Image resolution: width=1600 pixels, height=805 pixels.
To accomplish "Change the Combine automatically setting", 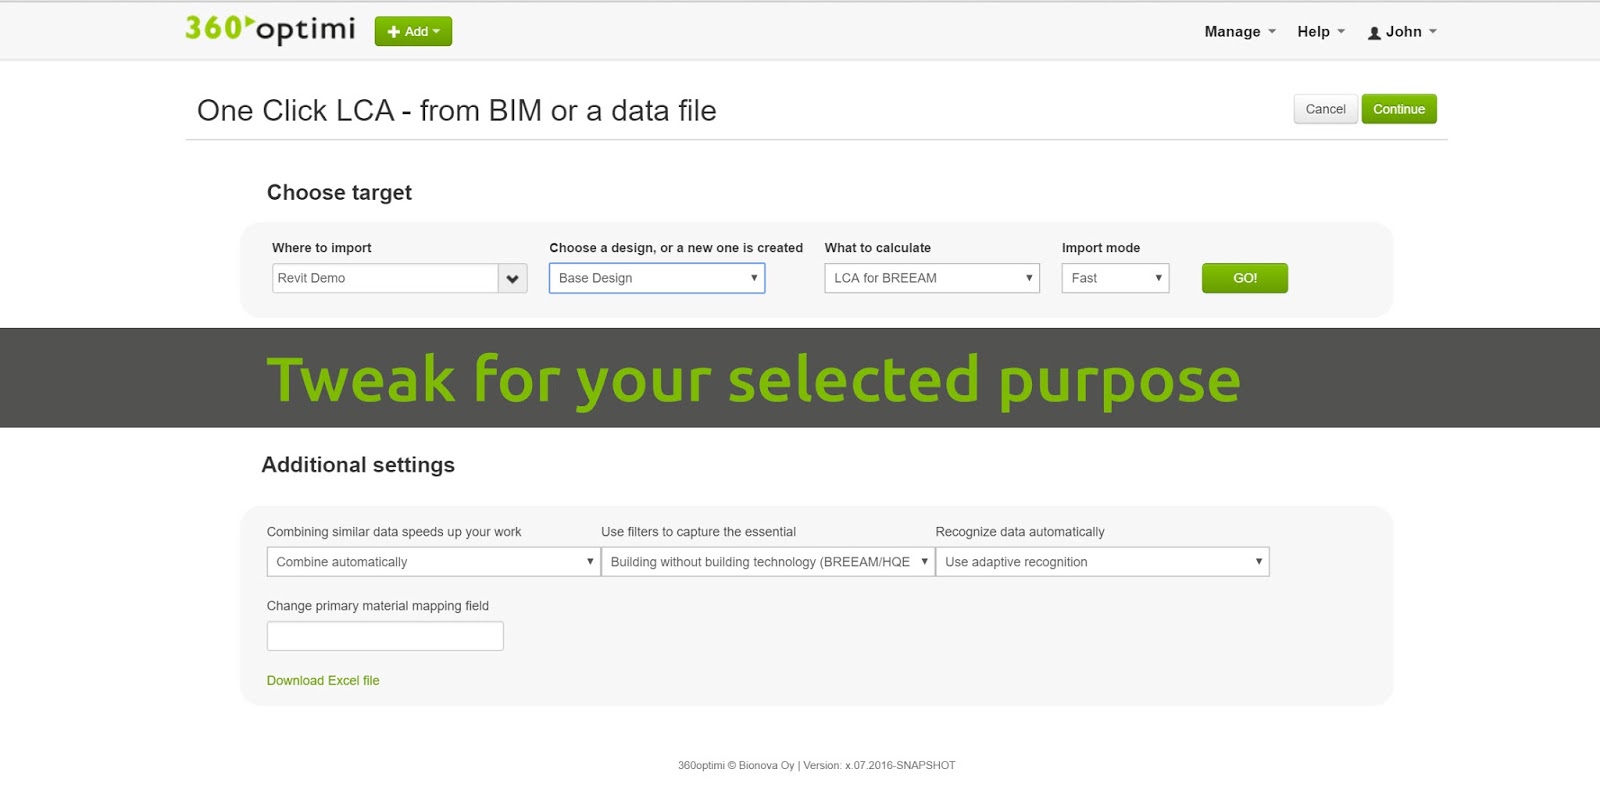I will click(430, 562).
